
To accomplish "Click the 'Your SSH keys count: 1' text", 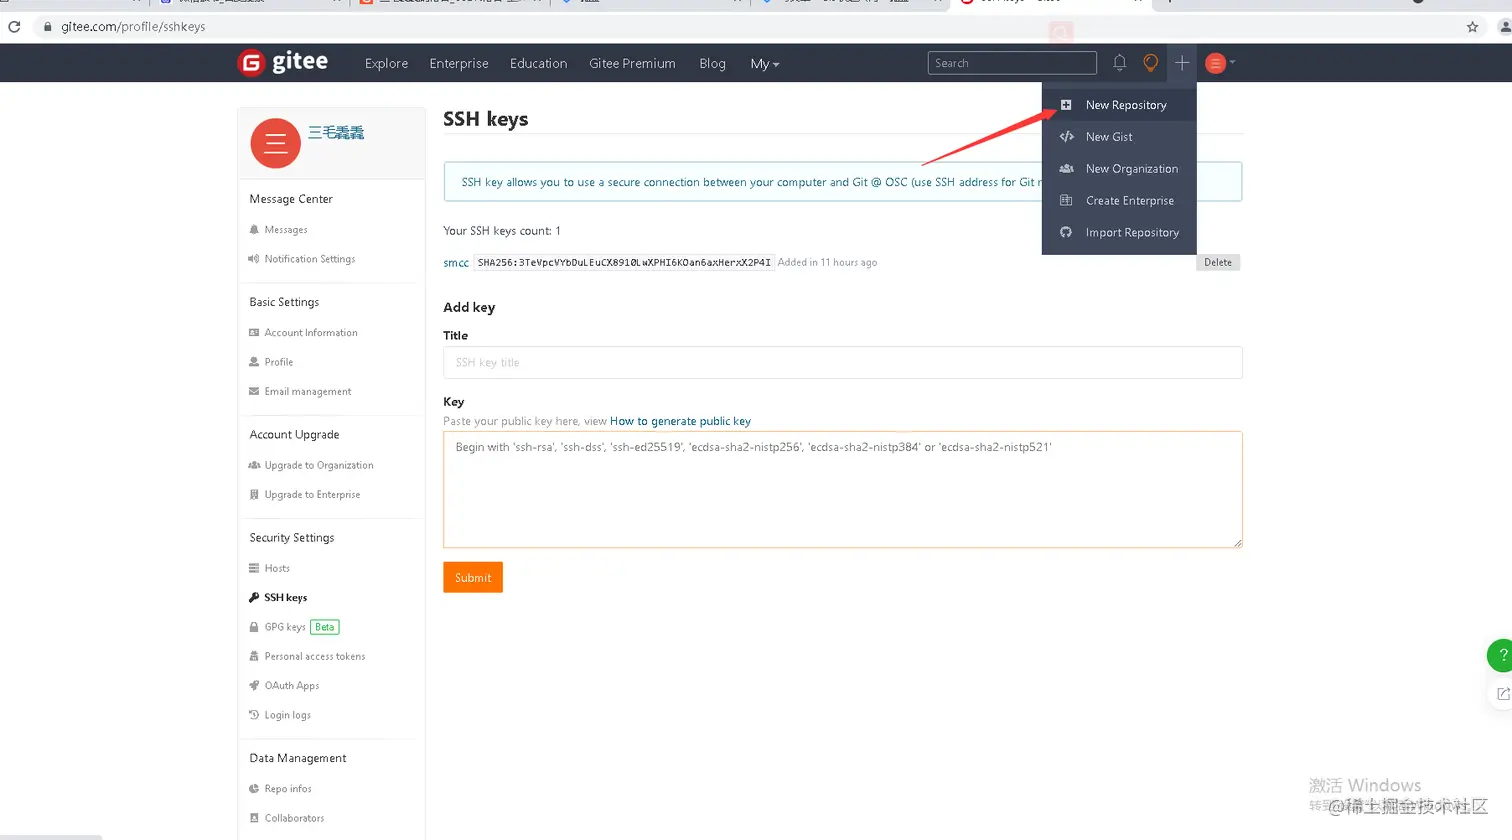I will click(502, 231).
